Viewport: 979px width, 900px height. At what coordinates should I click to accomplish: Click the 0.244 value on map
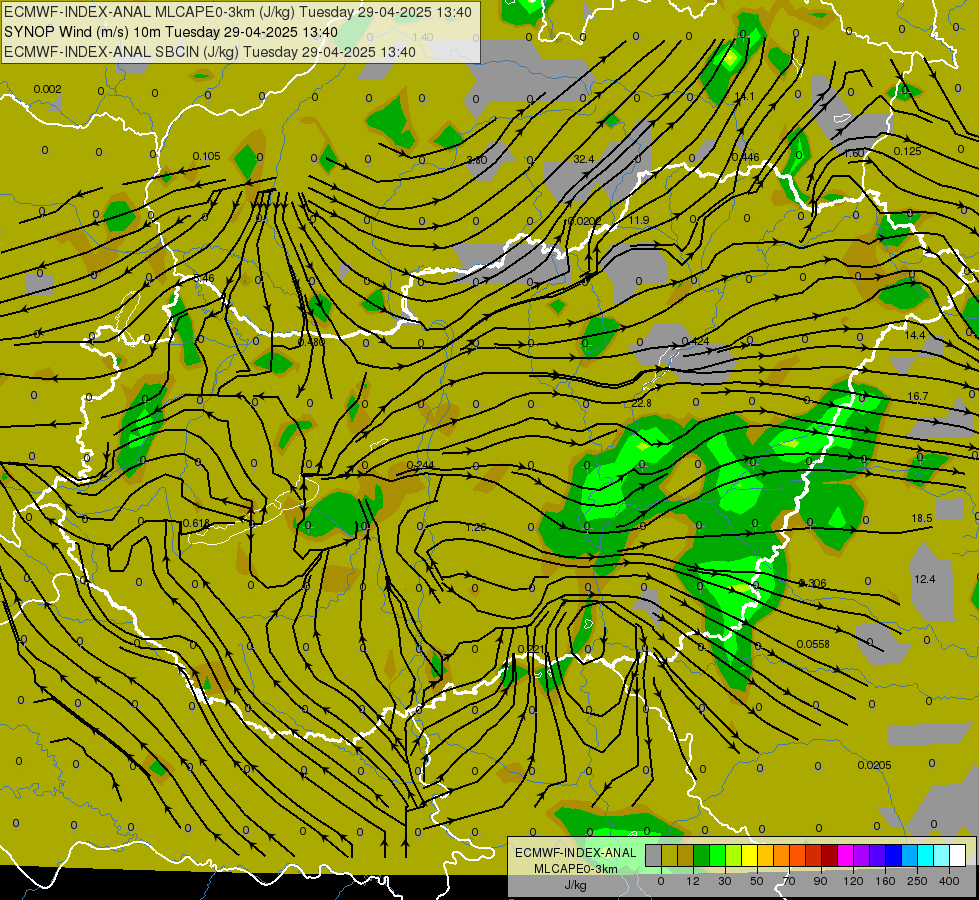[x=420, y=465]
